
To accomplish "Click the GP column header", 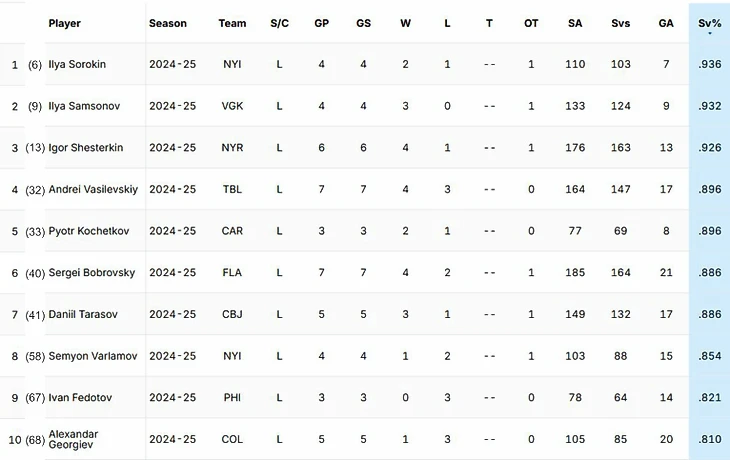I will [322, 23].
